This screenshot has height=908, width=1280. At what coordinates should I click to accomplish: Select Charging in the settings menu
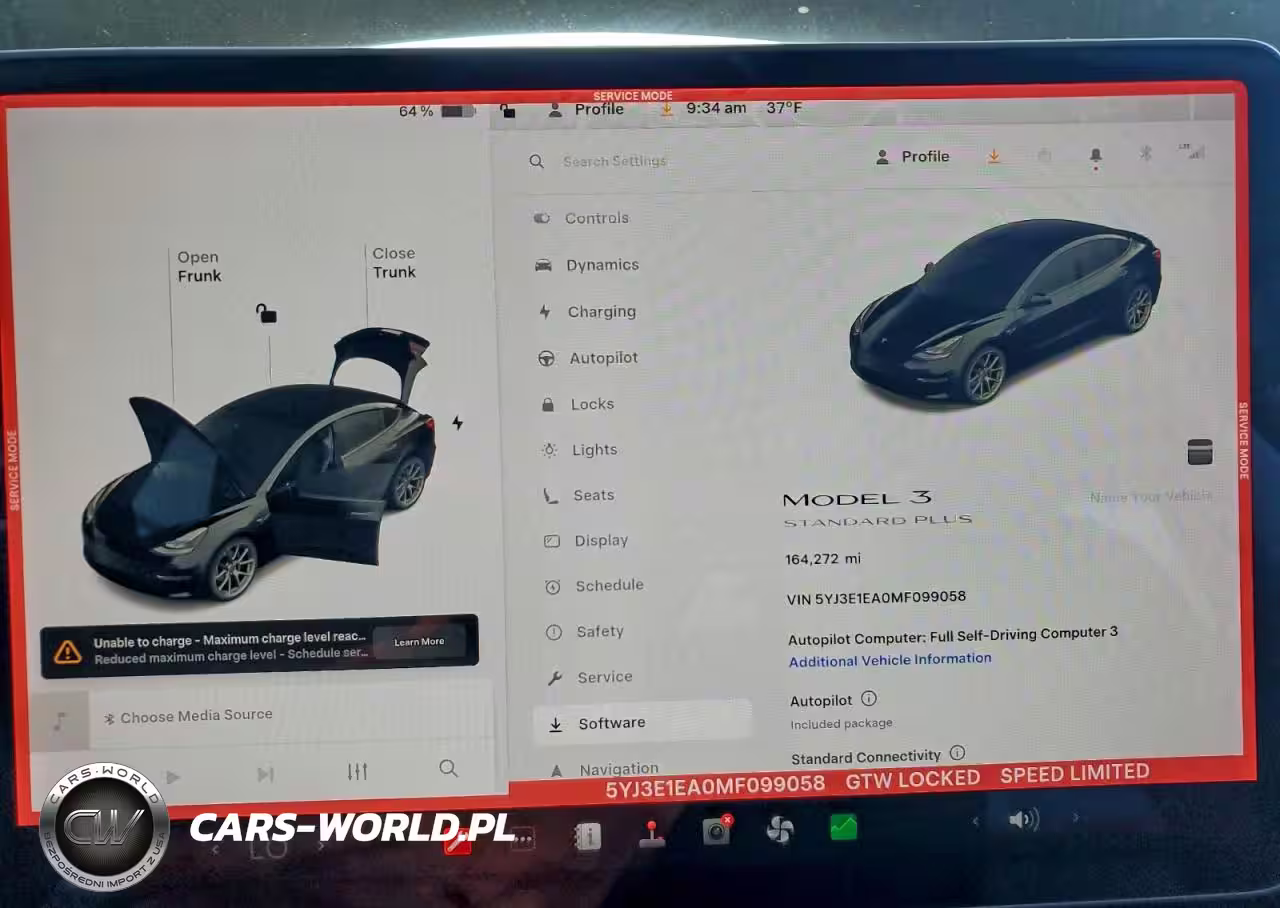(x=601, y=312)
